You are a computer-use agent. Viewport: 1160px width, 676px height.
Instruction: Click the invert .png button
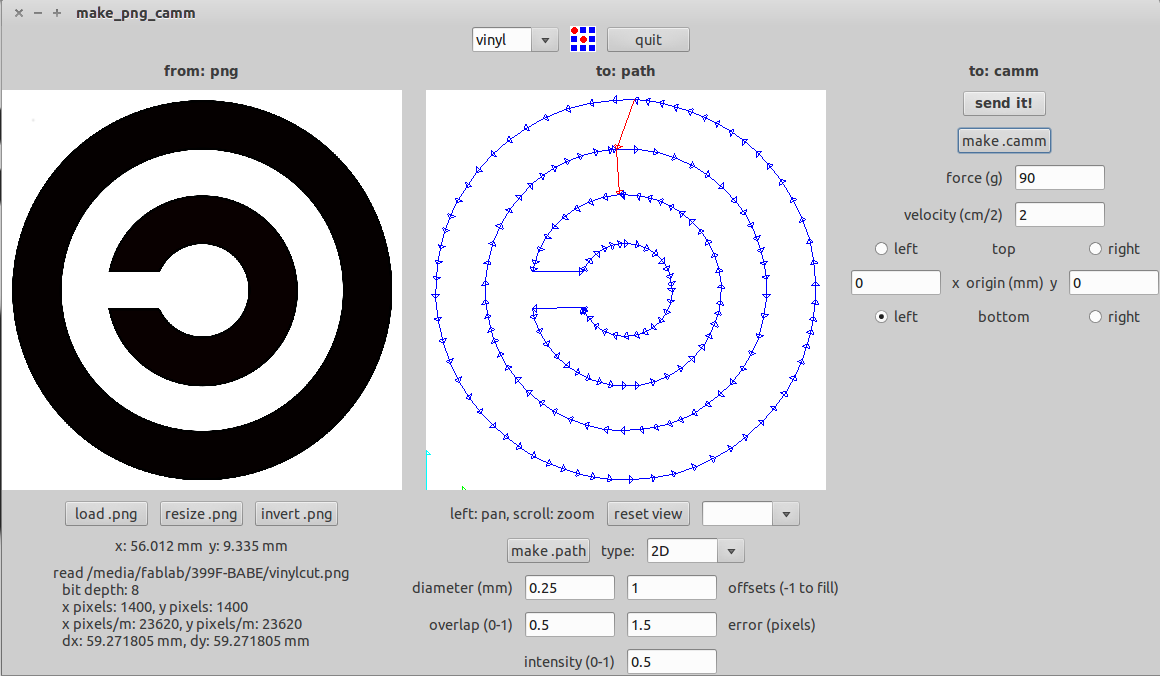(296, 513)
